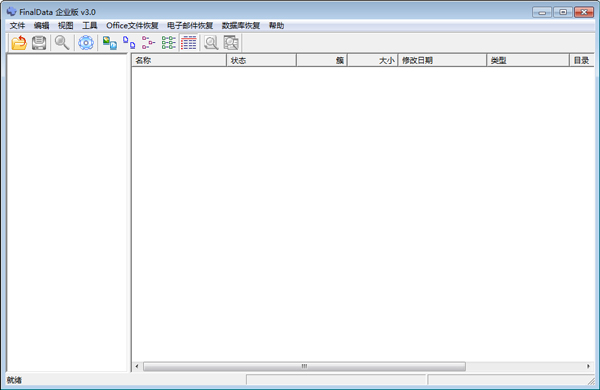This screenshot has height=390, width=600.
Task: Sort by the 大小 column header
Action: 373,60
